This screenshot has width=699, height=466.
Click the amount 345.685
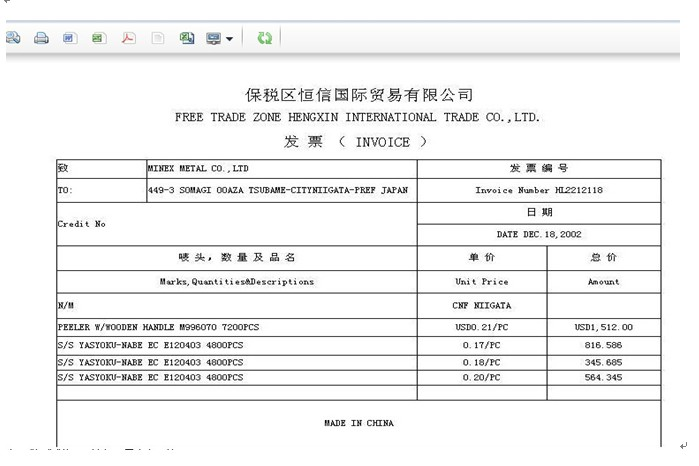604,363
